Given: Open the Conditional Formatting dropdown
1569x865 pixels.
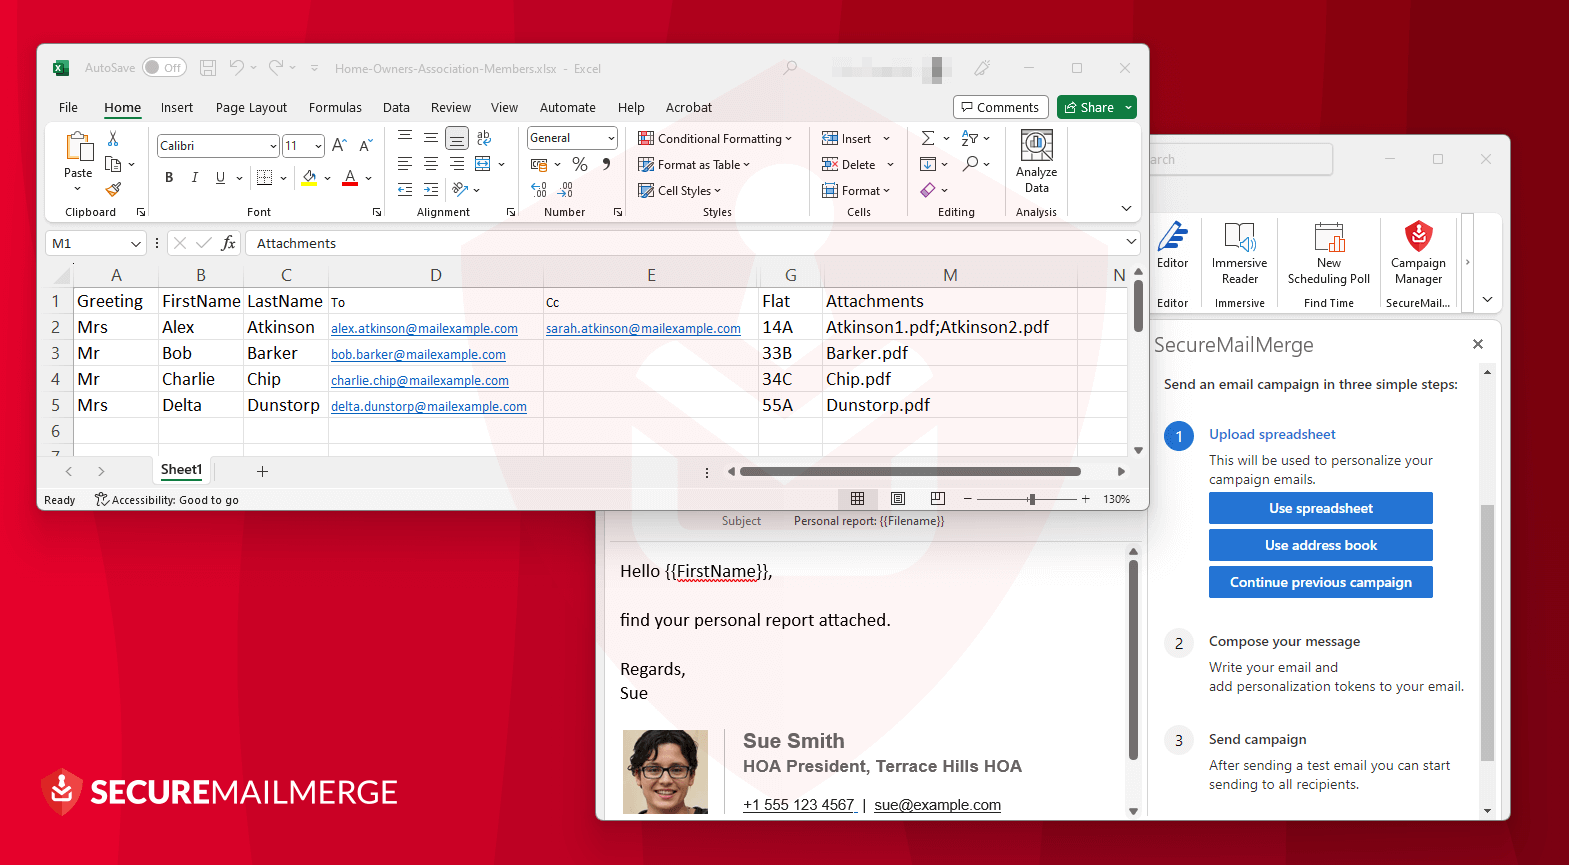Looking at the screenshot, I should [x=715, y=139].
